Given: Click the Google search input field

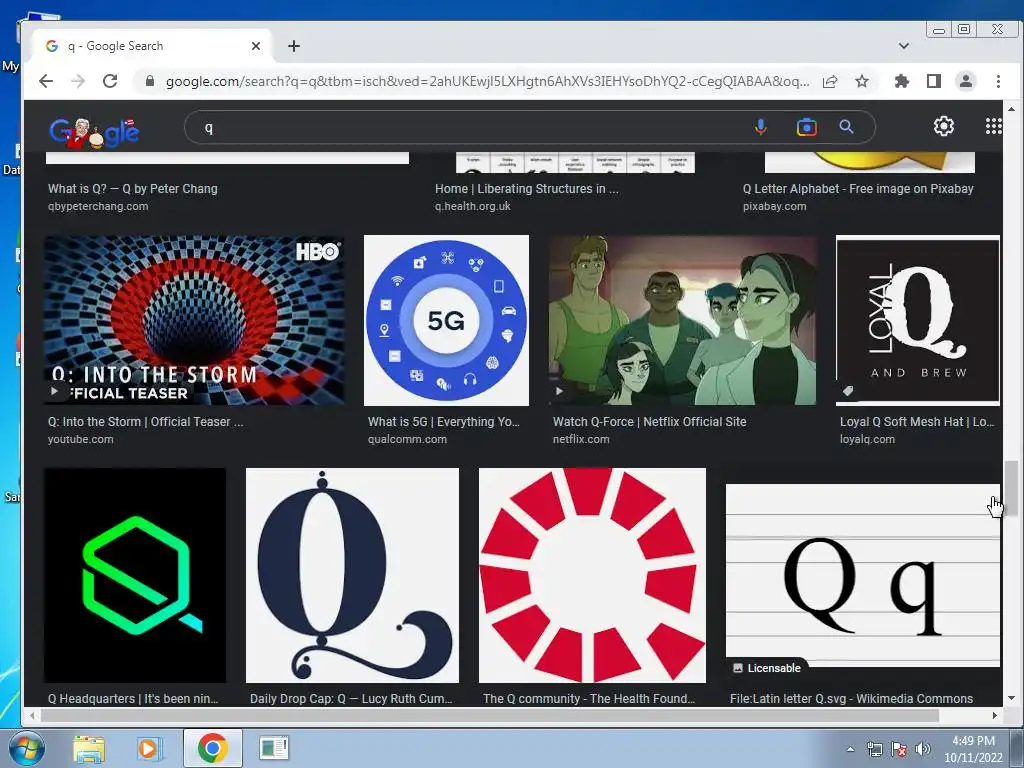Looking at the screenshot, I should click(x=470, y=127).
